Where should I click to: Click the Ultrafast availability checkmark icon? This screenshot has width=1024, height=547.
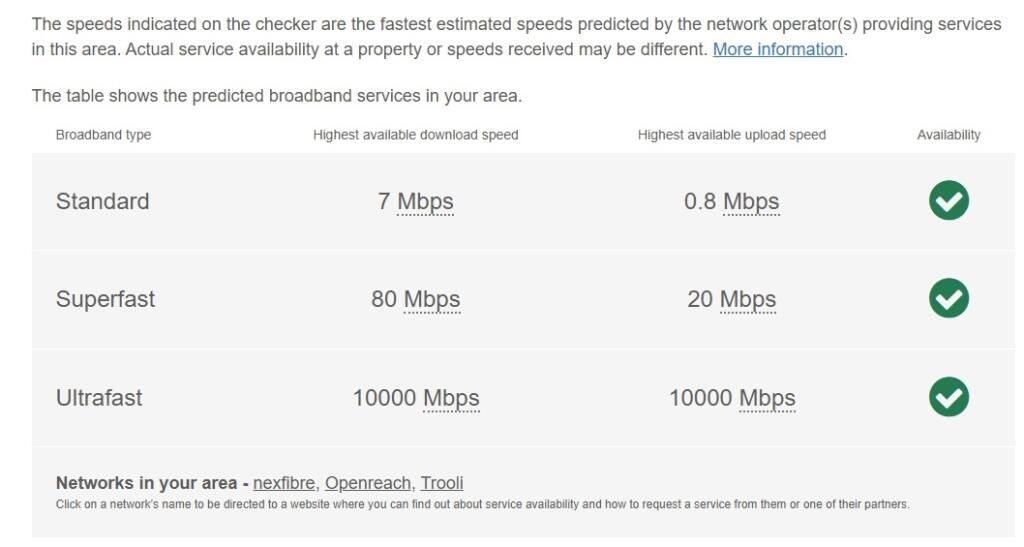(948, 397)
